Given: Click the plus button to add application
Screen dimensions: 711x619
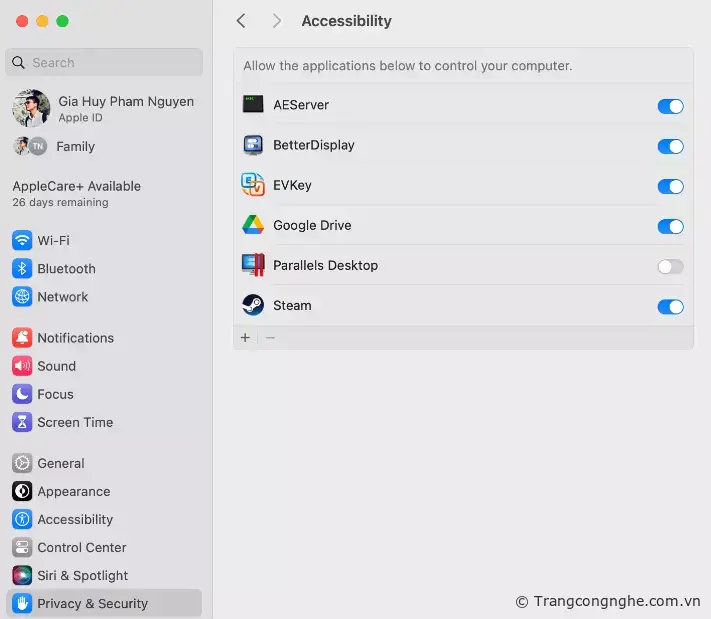Looking at the screenshot, I should [x=245, y=338].
